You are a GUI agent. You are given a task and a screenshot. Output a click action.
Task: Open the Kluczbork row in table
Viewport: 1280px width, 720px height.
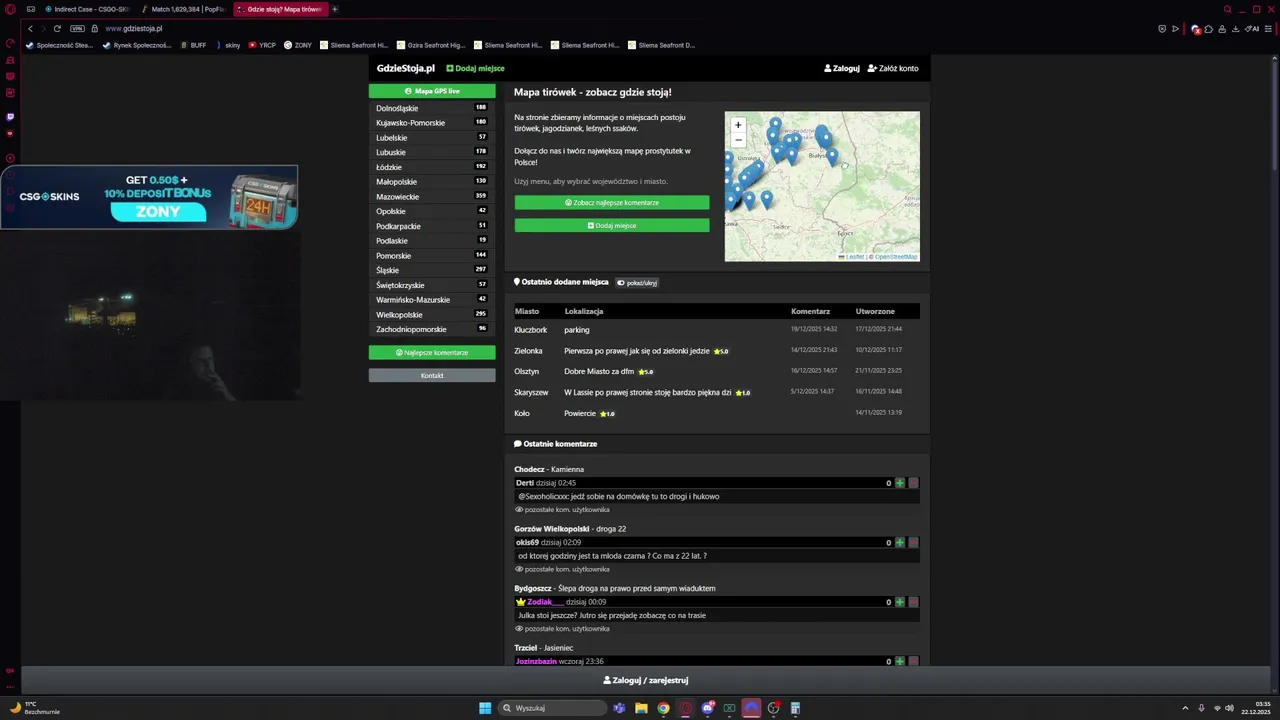tap(717, 330)
